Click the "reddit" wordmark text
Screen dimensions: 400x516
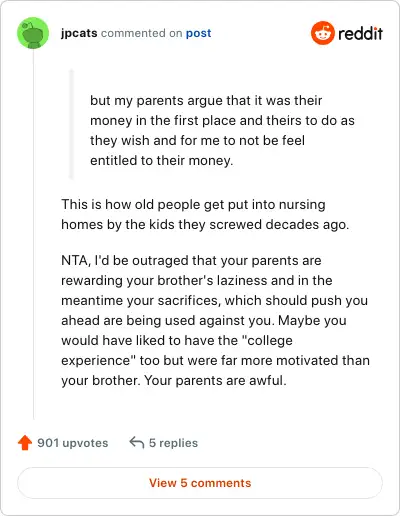(360, 33)
